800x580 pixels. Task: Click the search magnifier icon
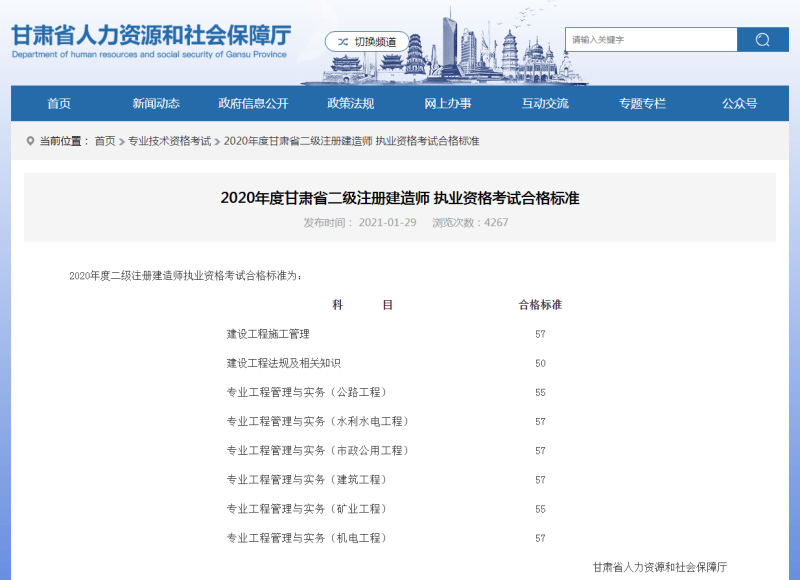tap(762, 39)
